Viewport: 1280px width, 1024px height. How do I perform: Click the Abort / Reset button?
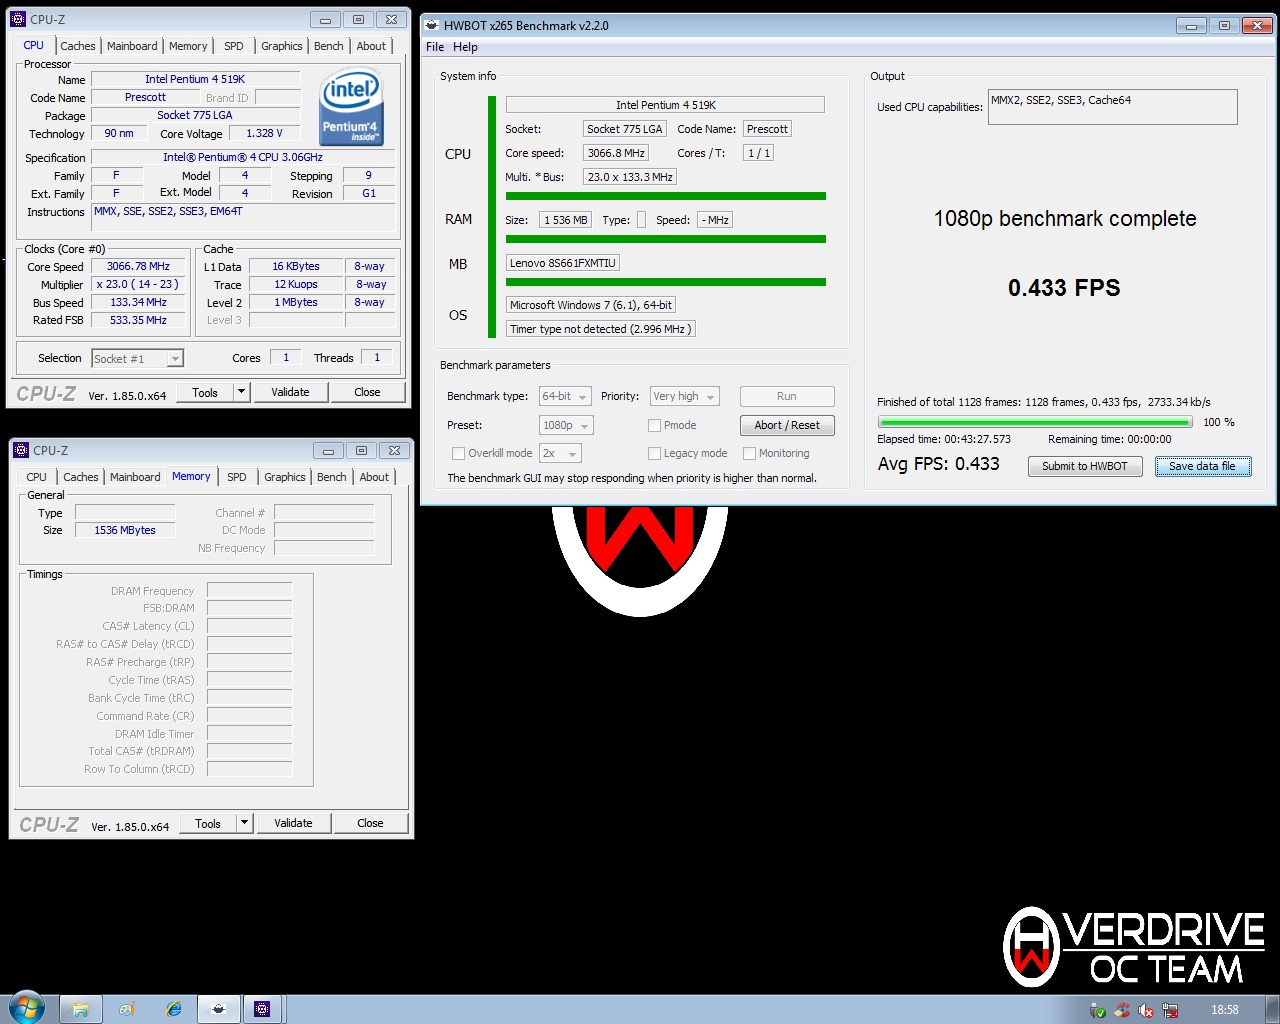787,425
